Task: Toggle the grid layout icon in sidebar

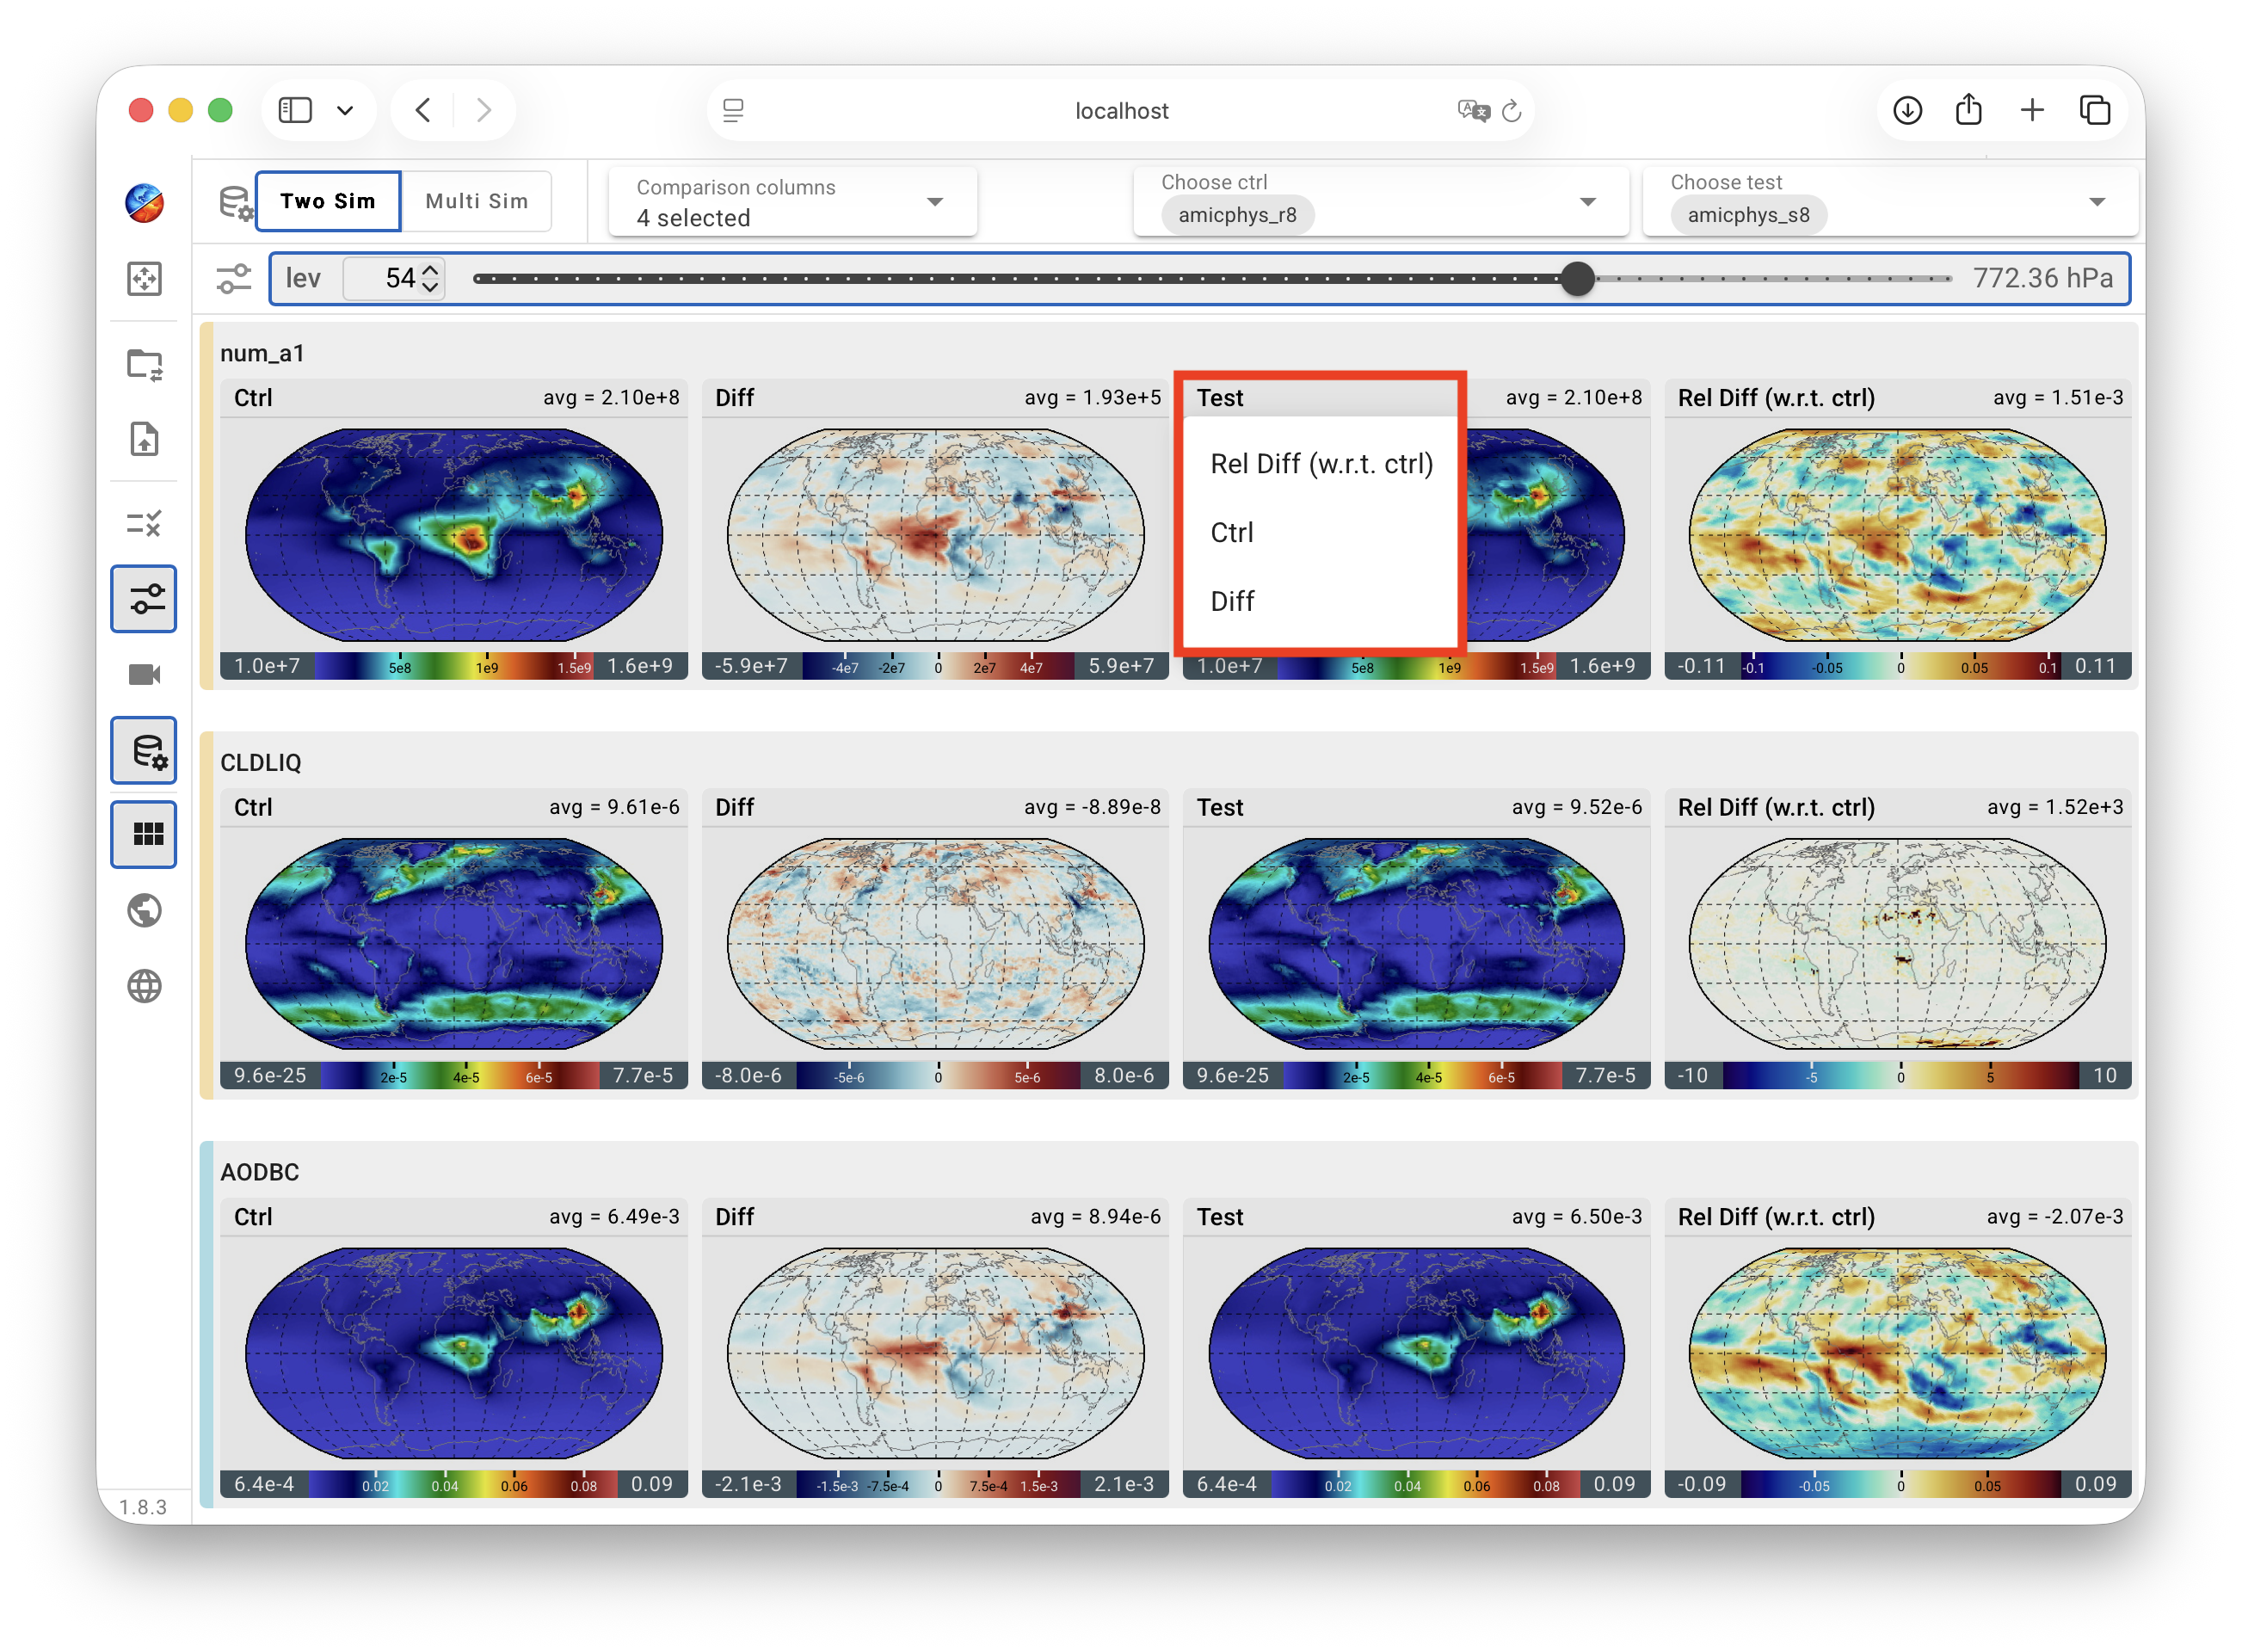Action: pyautogui.click(x=144, y=834)
